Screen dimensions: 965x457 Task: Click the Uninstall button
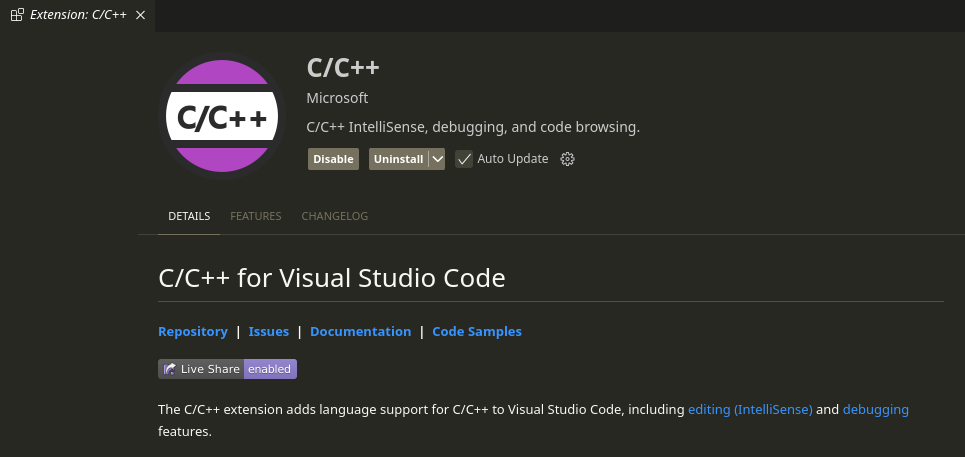[x=398, y=159]
